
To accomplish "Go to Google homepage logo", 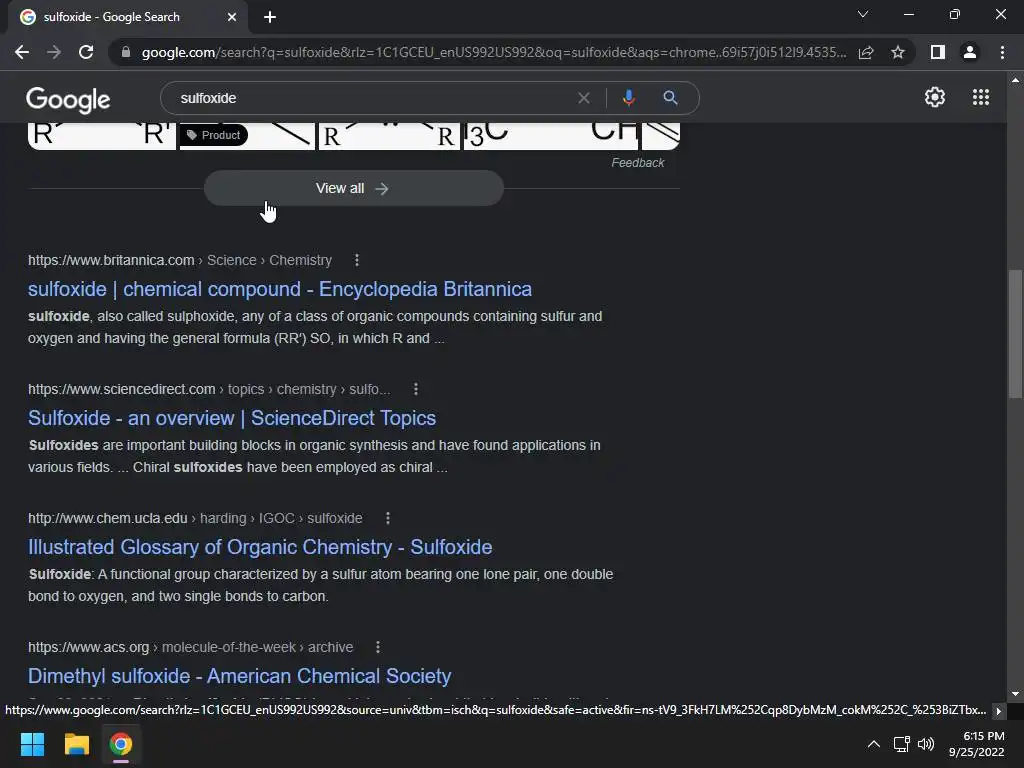I will point(68,100).
